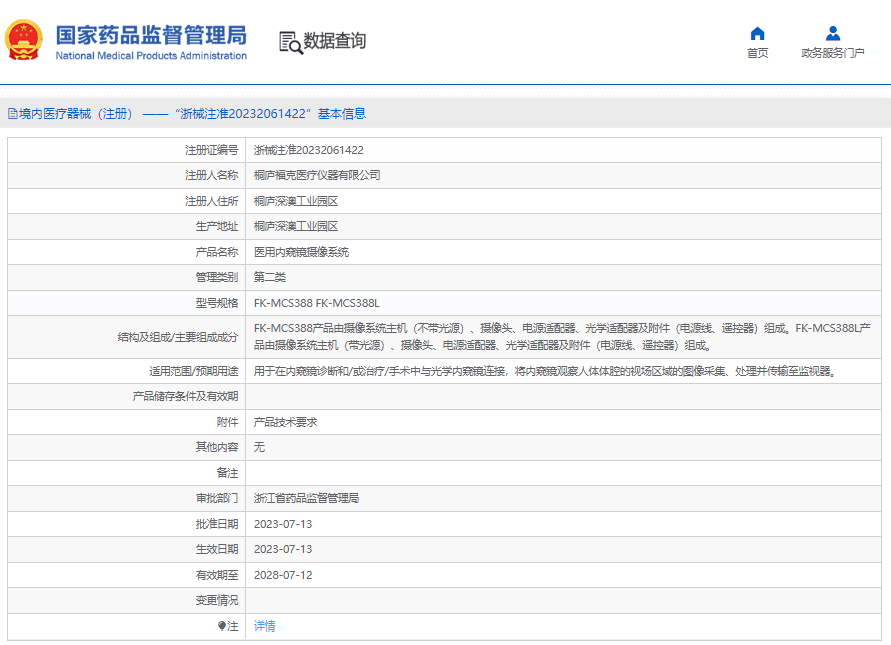891x645 pixels.
Task: Click National Medical Products Administration subtitle
Action: 151,56
